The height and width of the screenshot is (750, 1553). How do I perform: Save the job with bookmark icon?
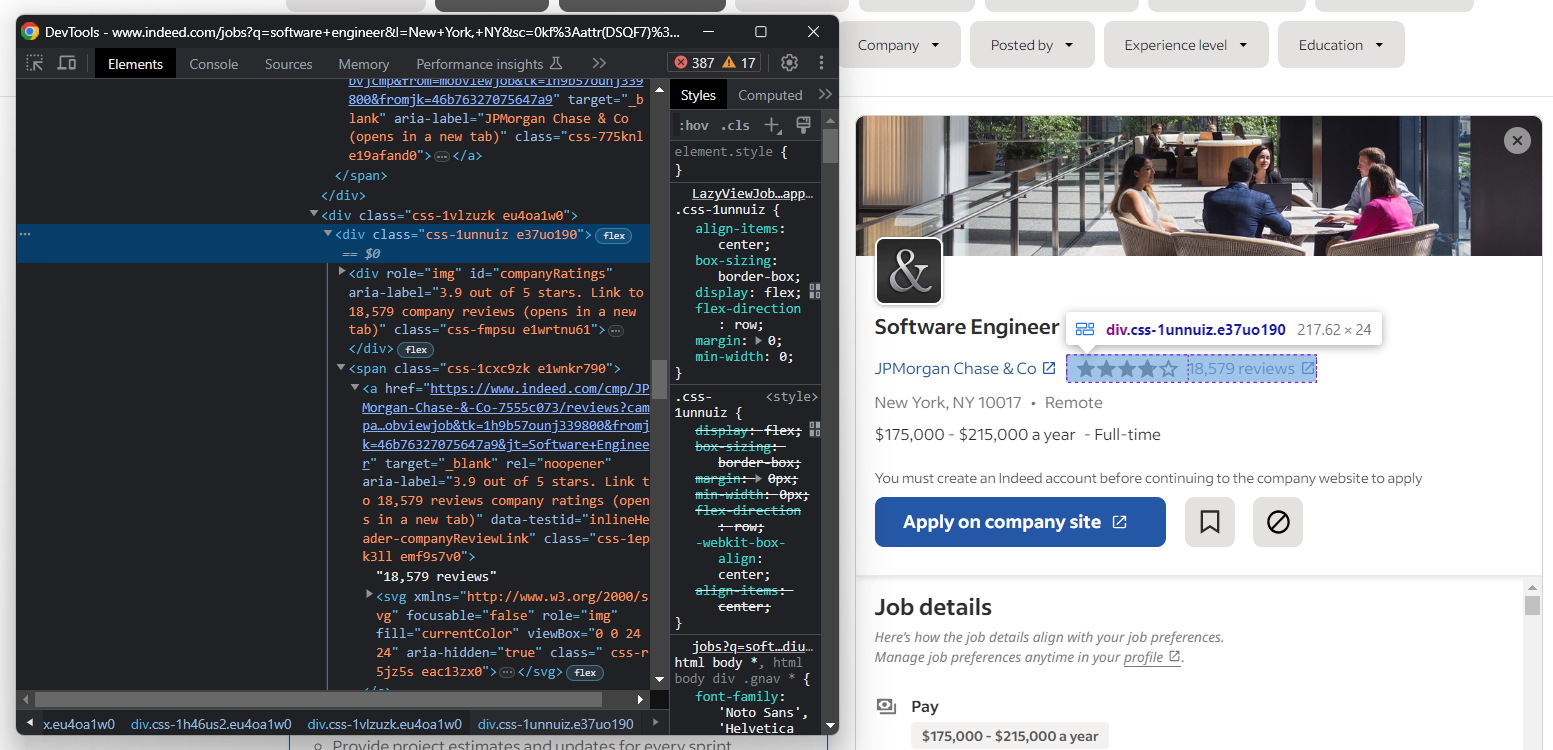(1209, 522)
